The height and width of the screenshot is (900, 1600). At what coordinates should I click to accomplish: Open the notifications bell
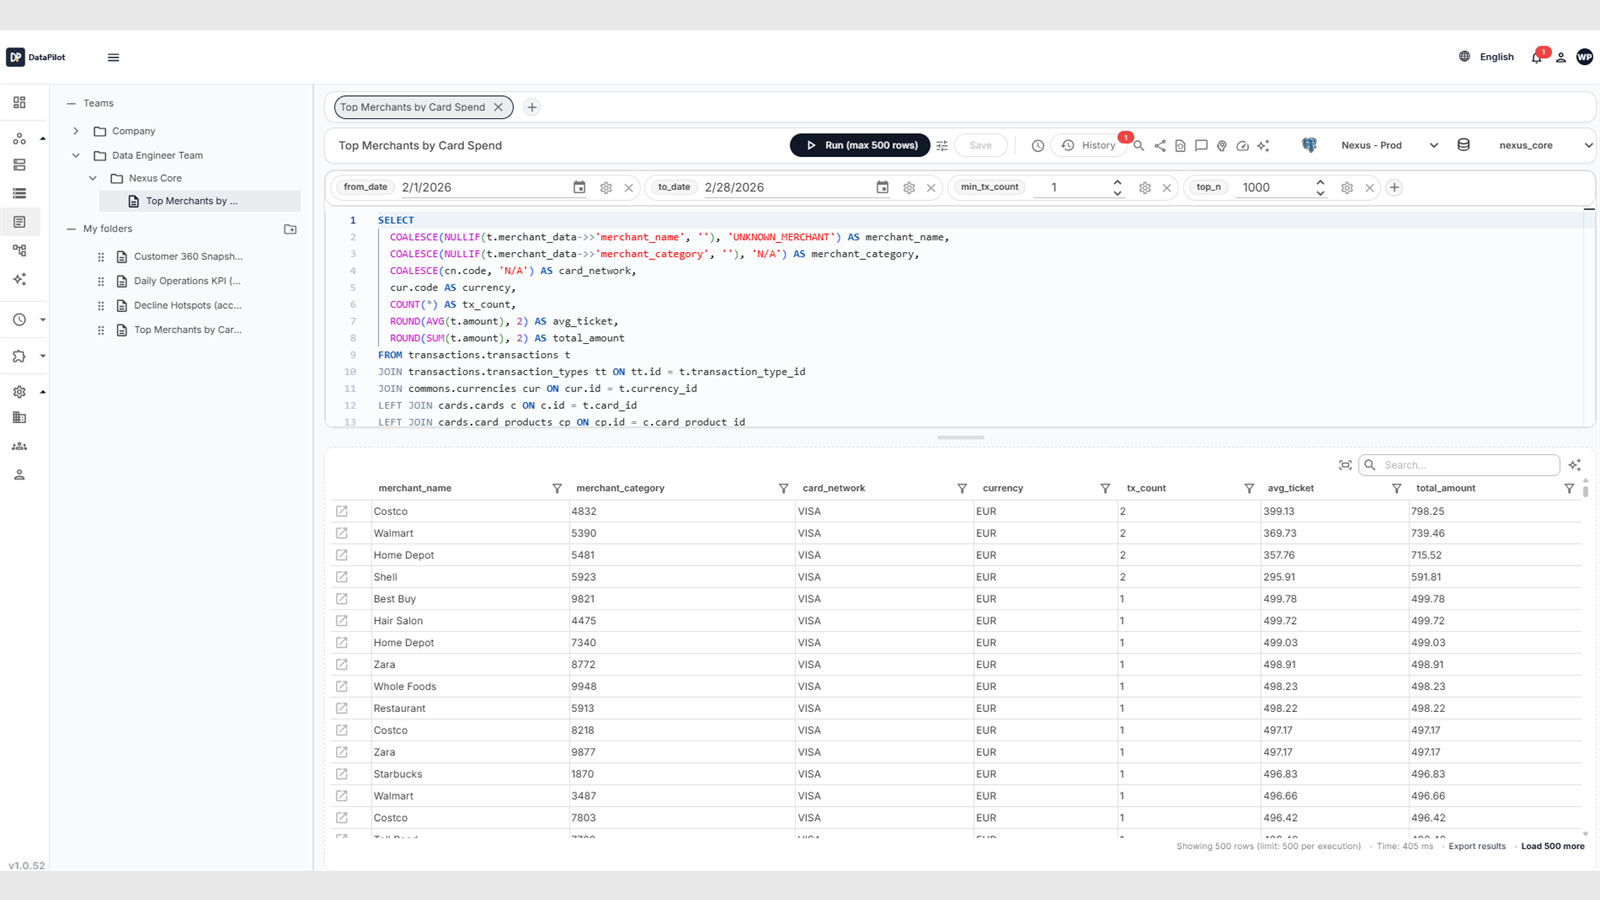(1537, 57)
